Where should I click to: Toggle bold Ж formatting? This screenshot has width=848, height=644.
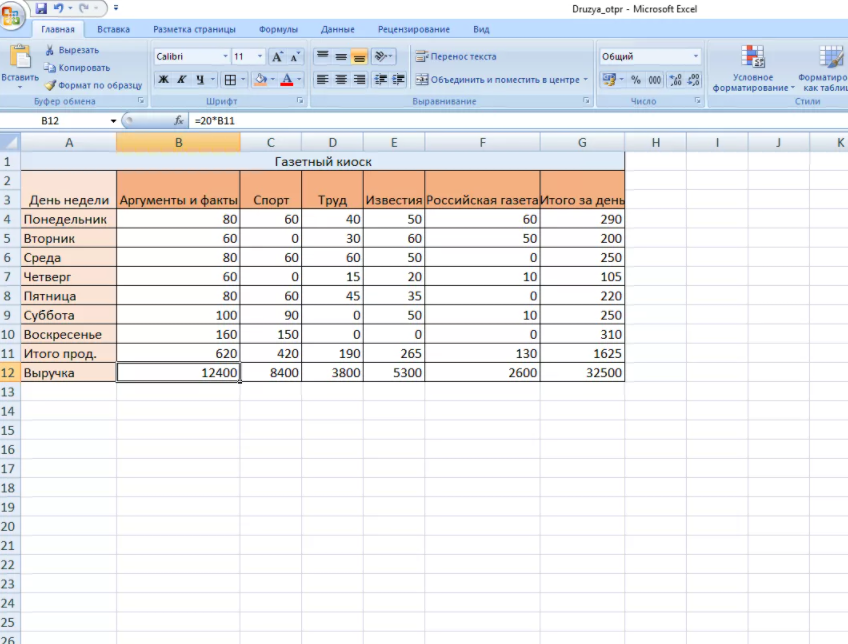[x=163, y=79]
